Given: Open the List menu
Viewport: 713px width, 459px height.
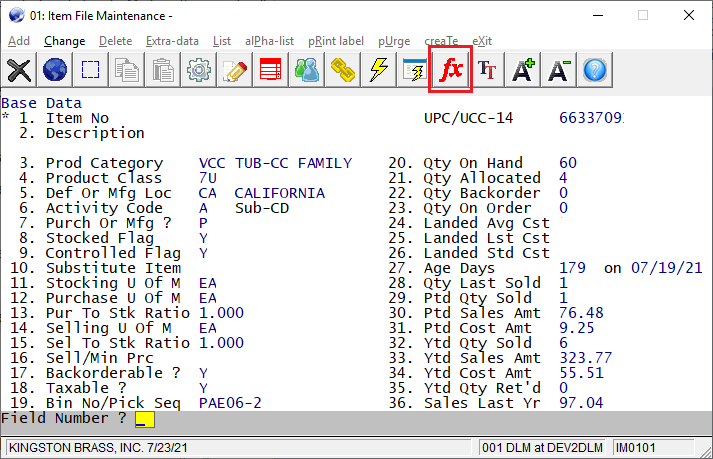Looking at the screenshot, I should click(x=222, y=41).
